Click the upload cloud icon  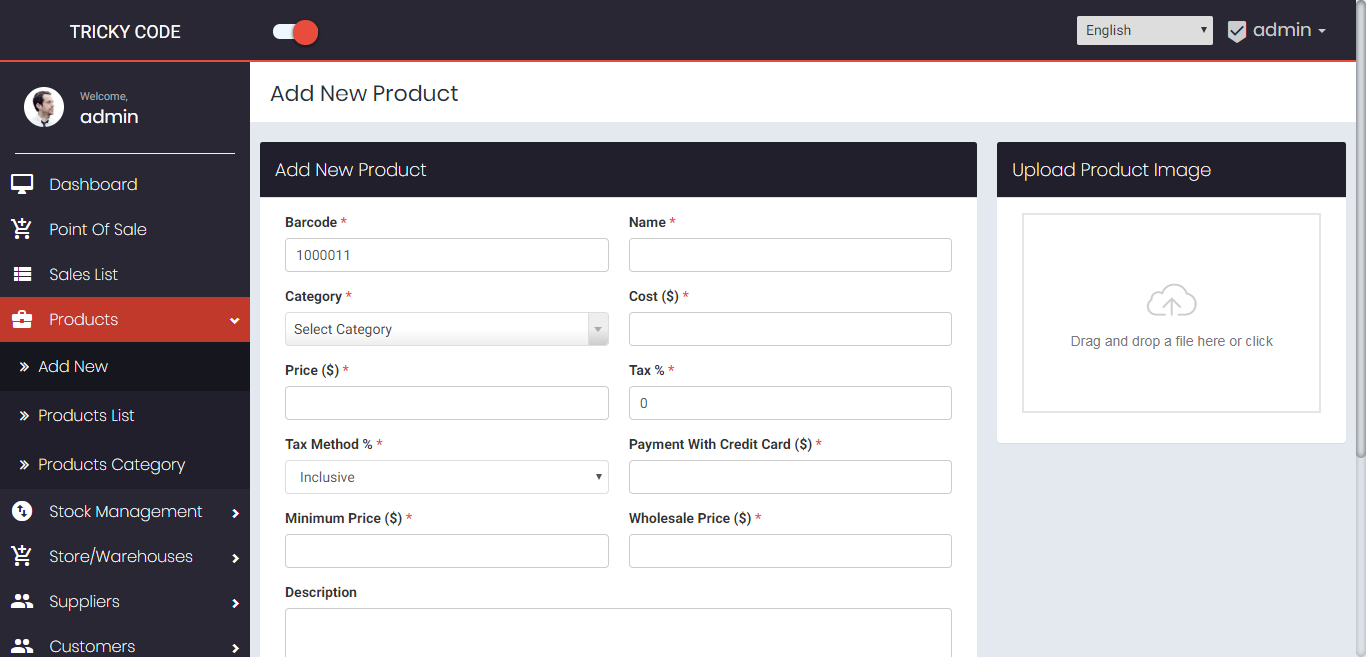click(1171, 299)
